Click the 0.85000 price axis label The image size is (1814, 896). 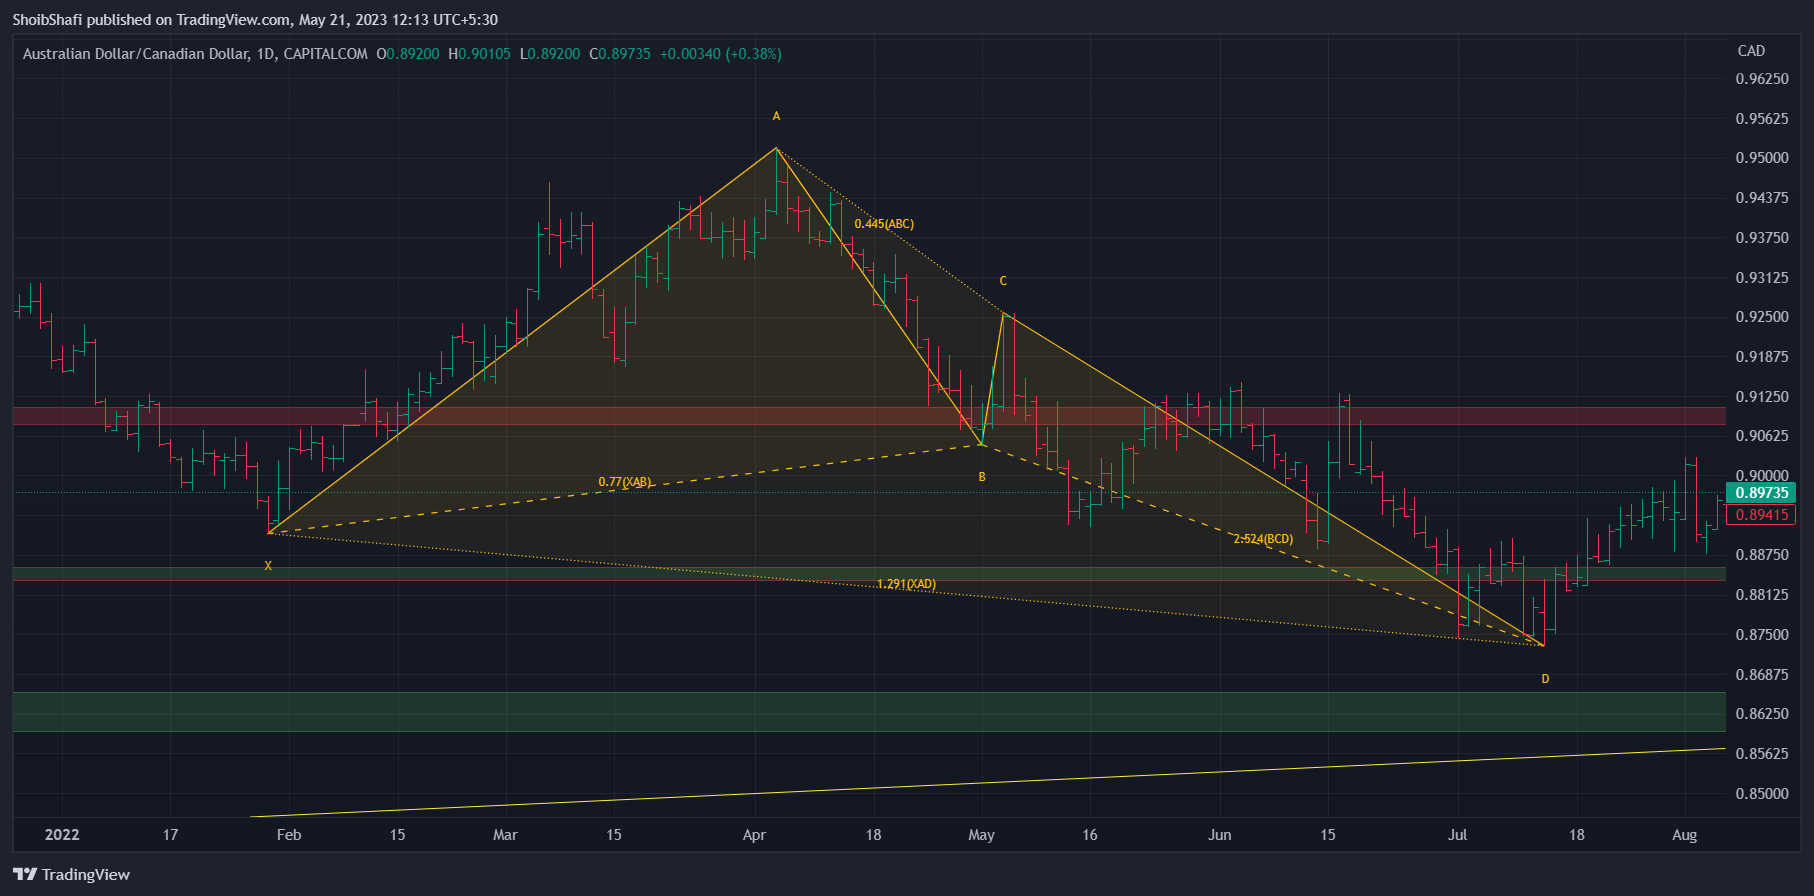click(1762, 794)
